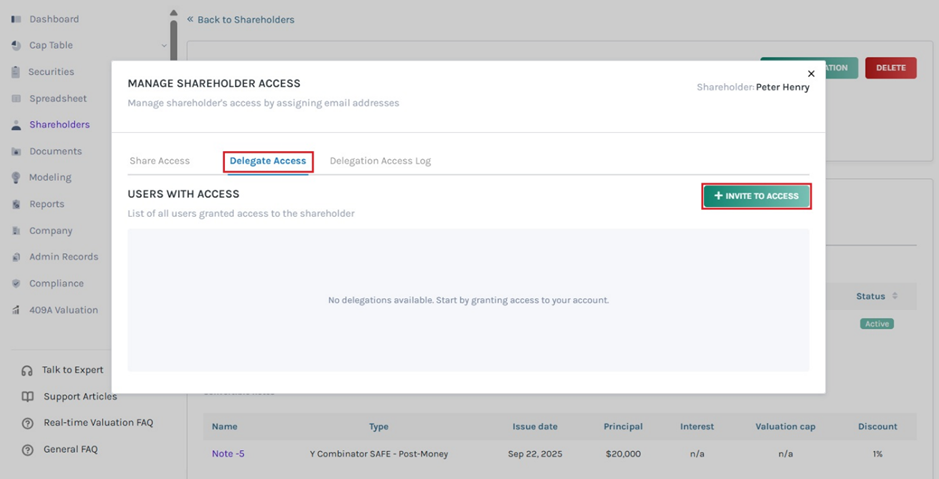
Task: Click the Interest column header
Action: point(697,427)
